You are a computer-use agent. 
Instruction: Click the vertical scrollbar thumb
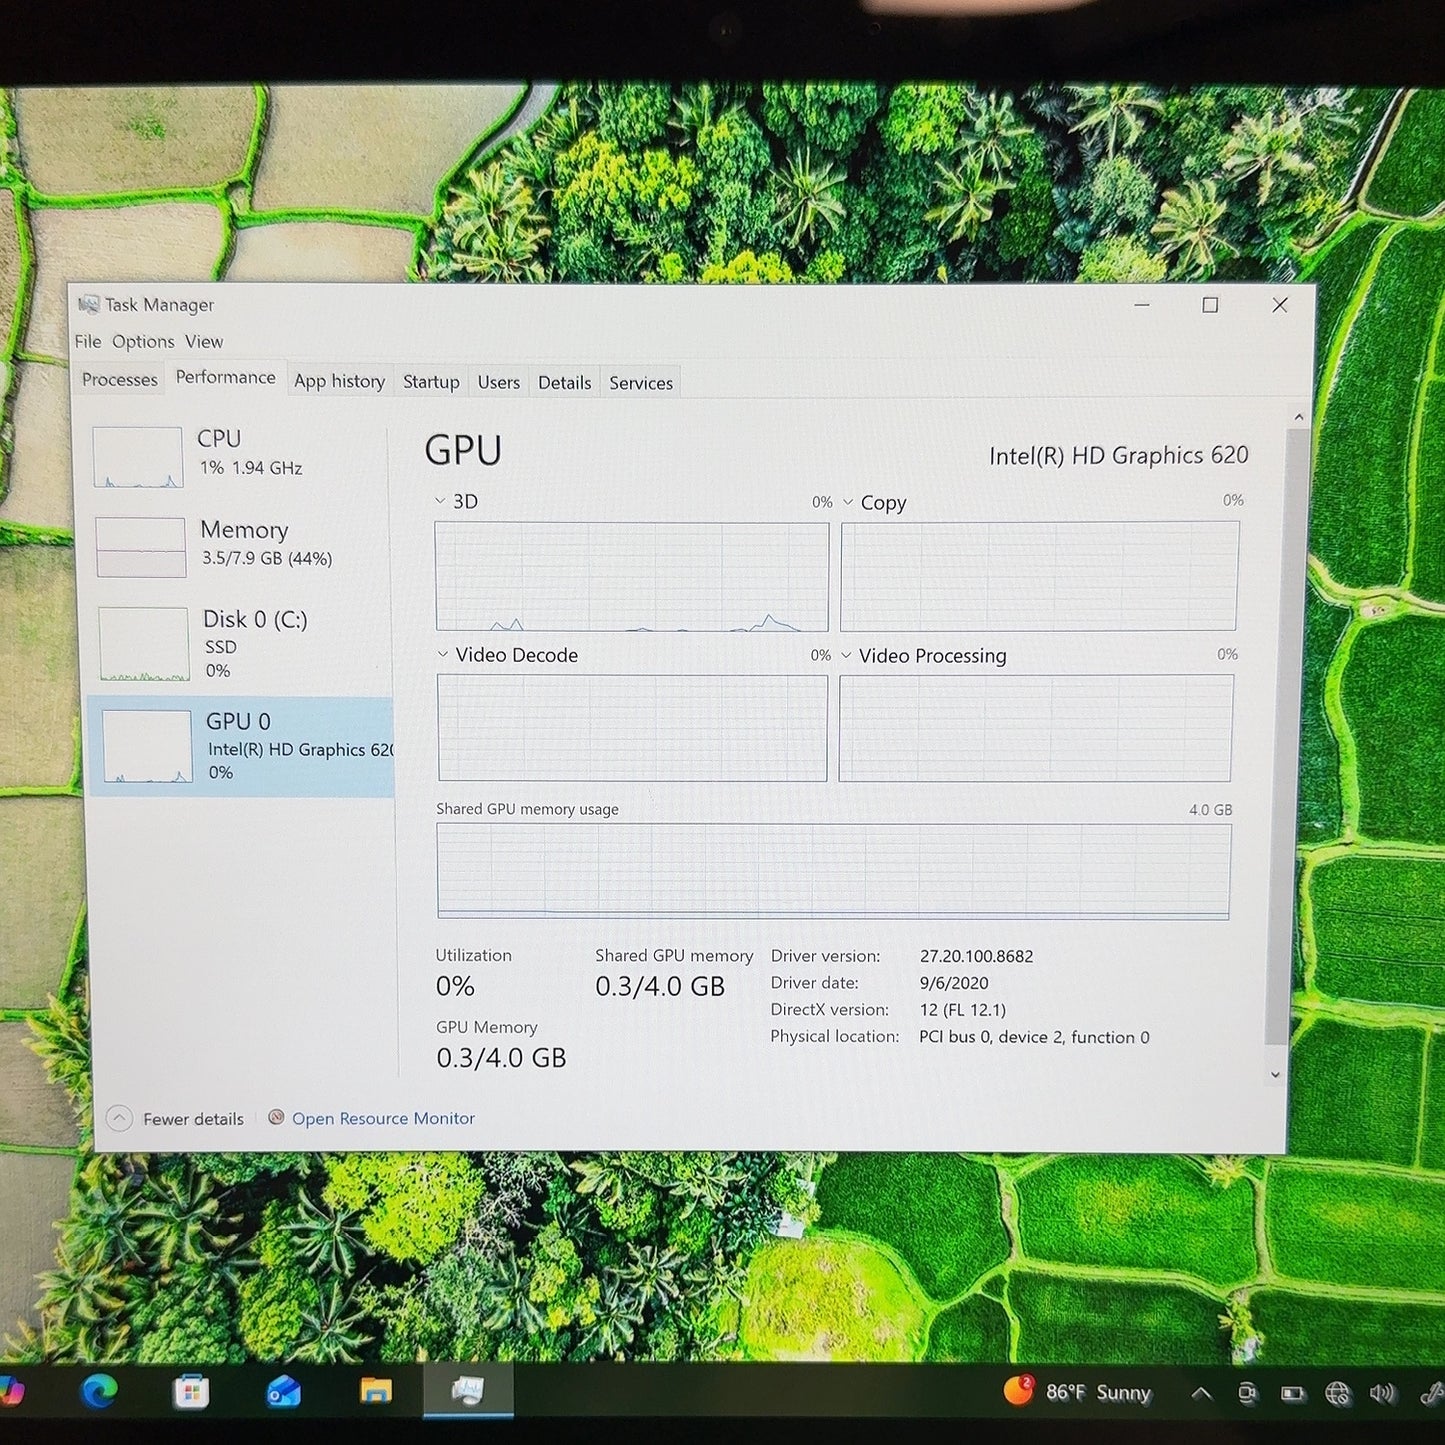[1288, 735]
